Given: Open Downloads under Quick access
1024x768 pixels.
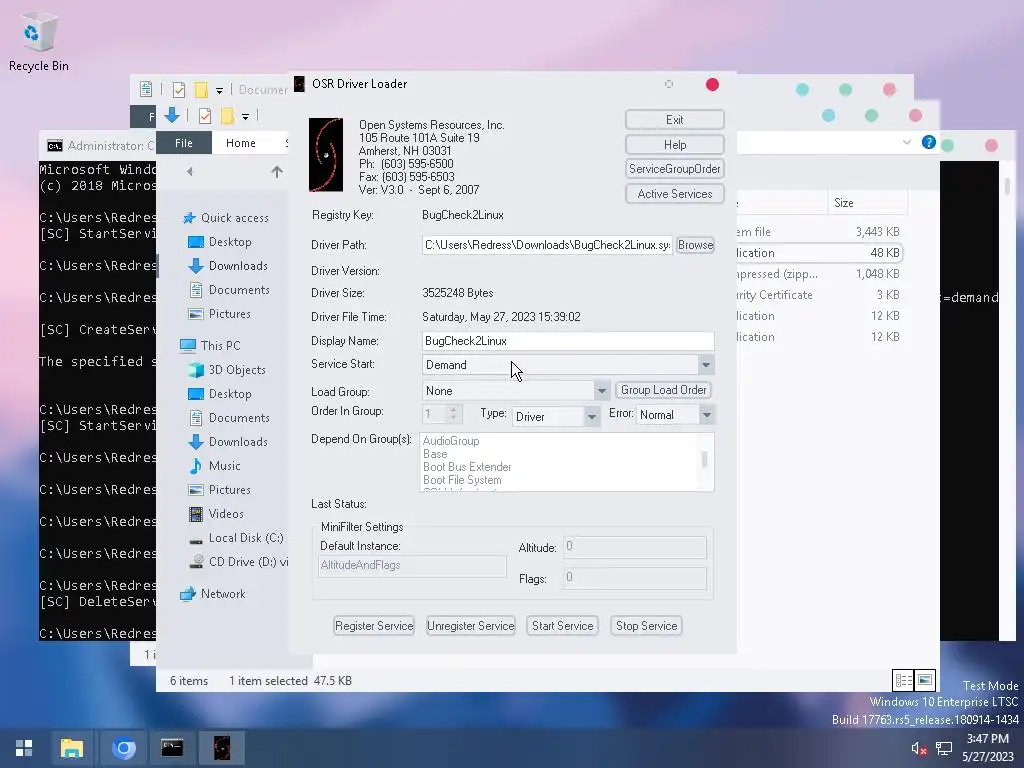Looking at the screenshot, I should coord(228,266).
